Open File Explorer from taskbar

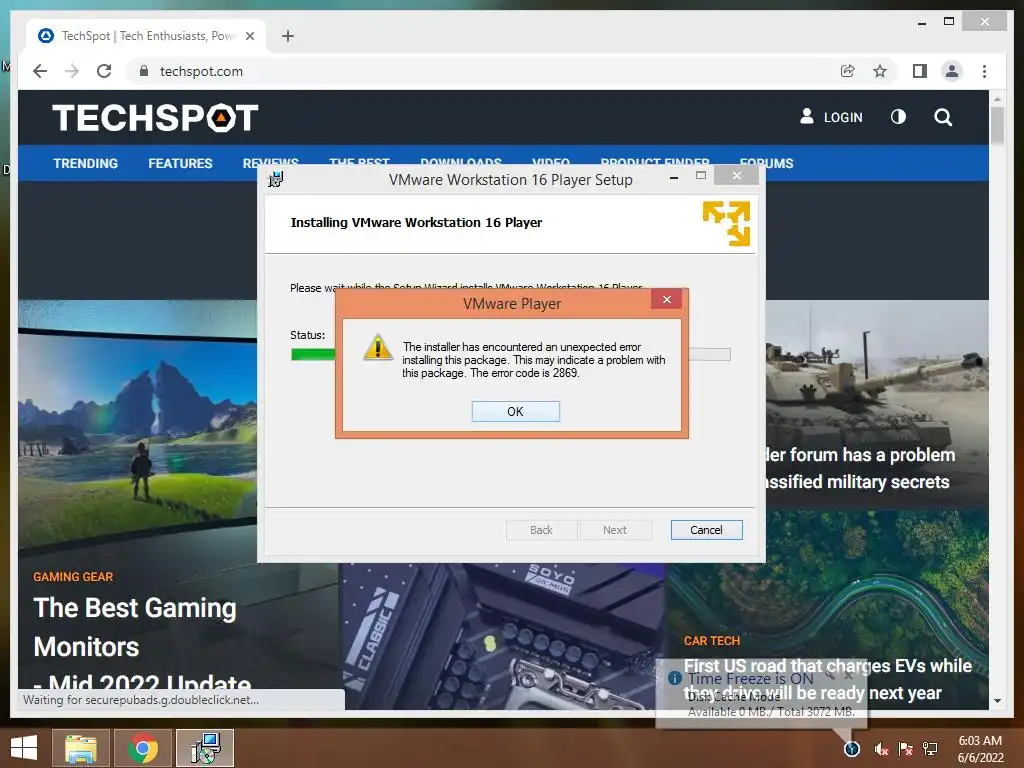tap(81, 748)
